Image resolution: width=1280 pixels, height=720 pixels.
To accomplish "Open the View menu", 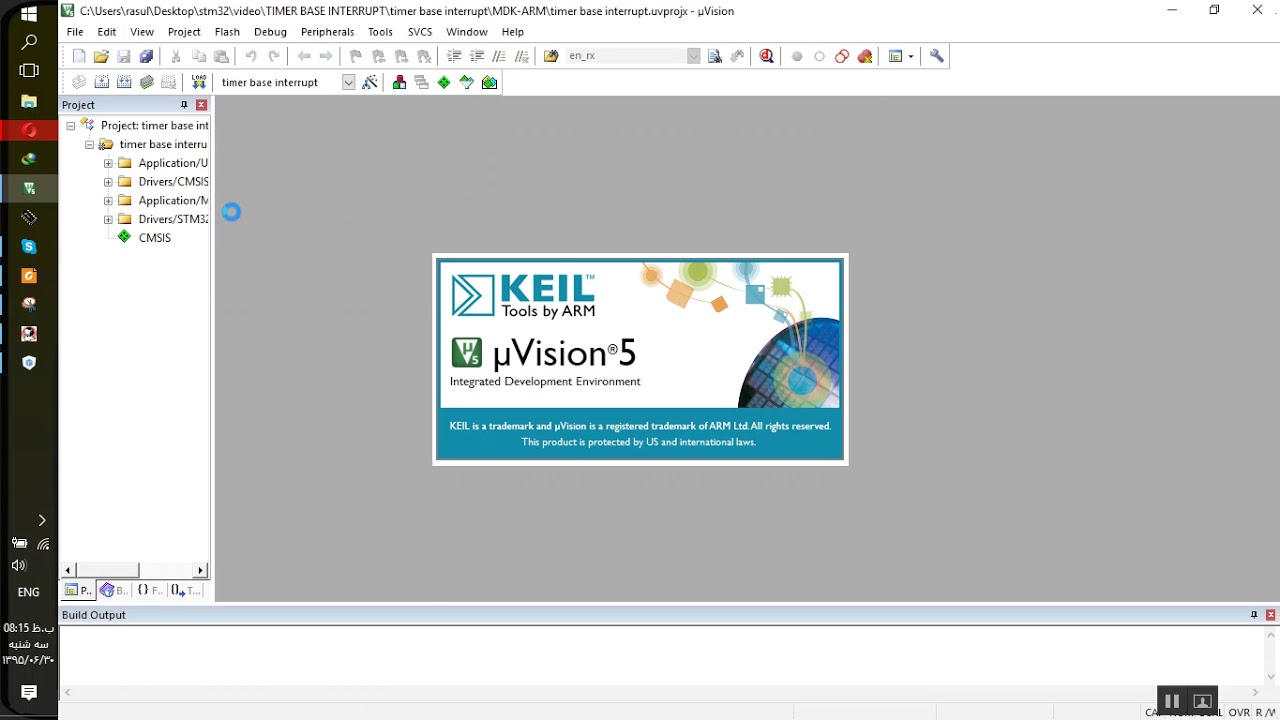I will [142, 32].
